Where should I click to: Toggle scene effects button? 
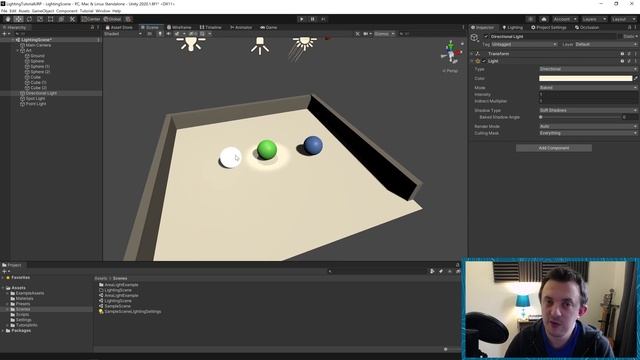point(178,34)
